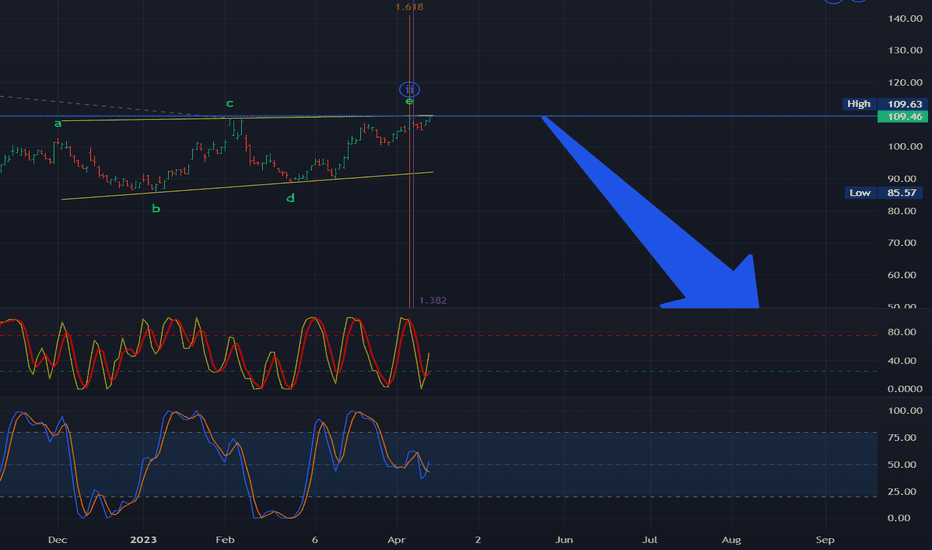
Task: Select the upper yellow triangle trendline
Action: [247, 118]
